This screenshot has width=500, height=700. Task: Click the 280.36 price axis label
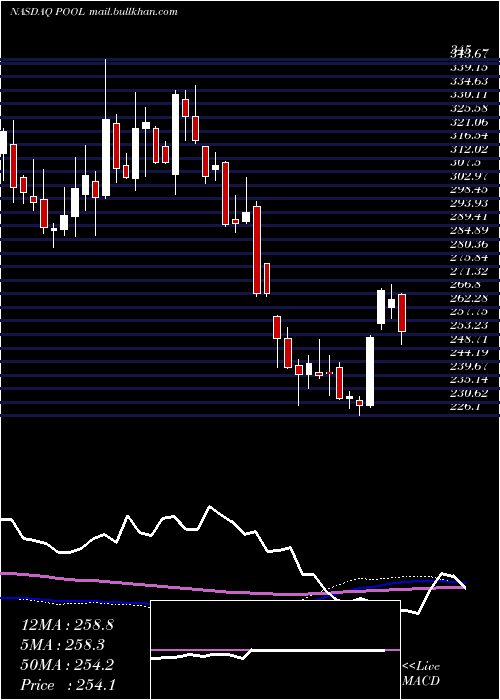[x=469, y=243]
